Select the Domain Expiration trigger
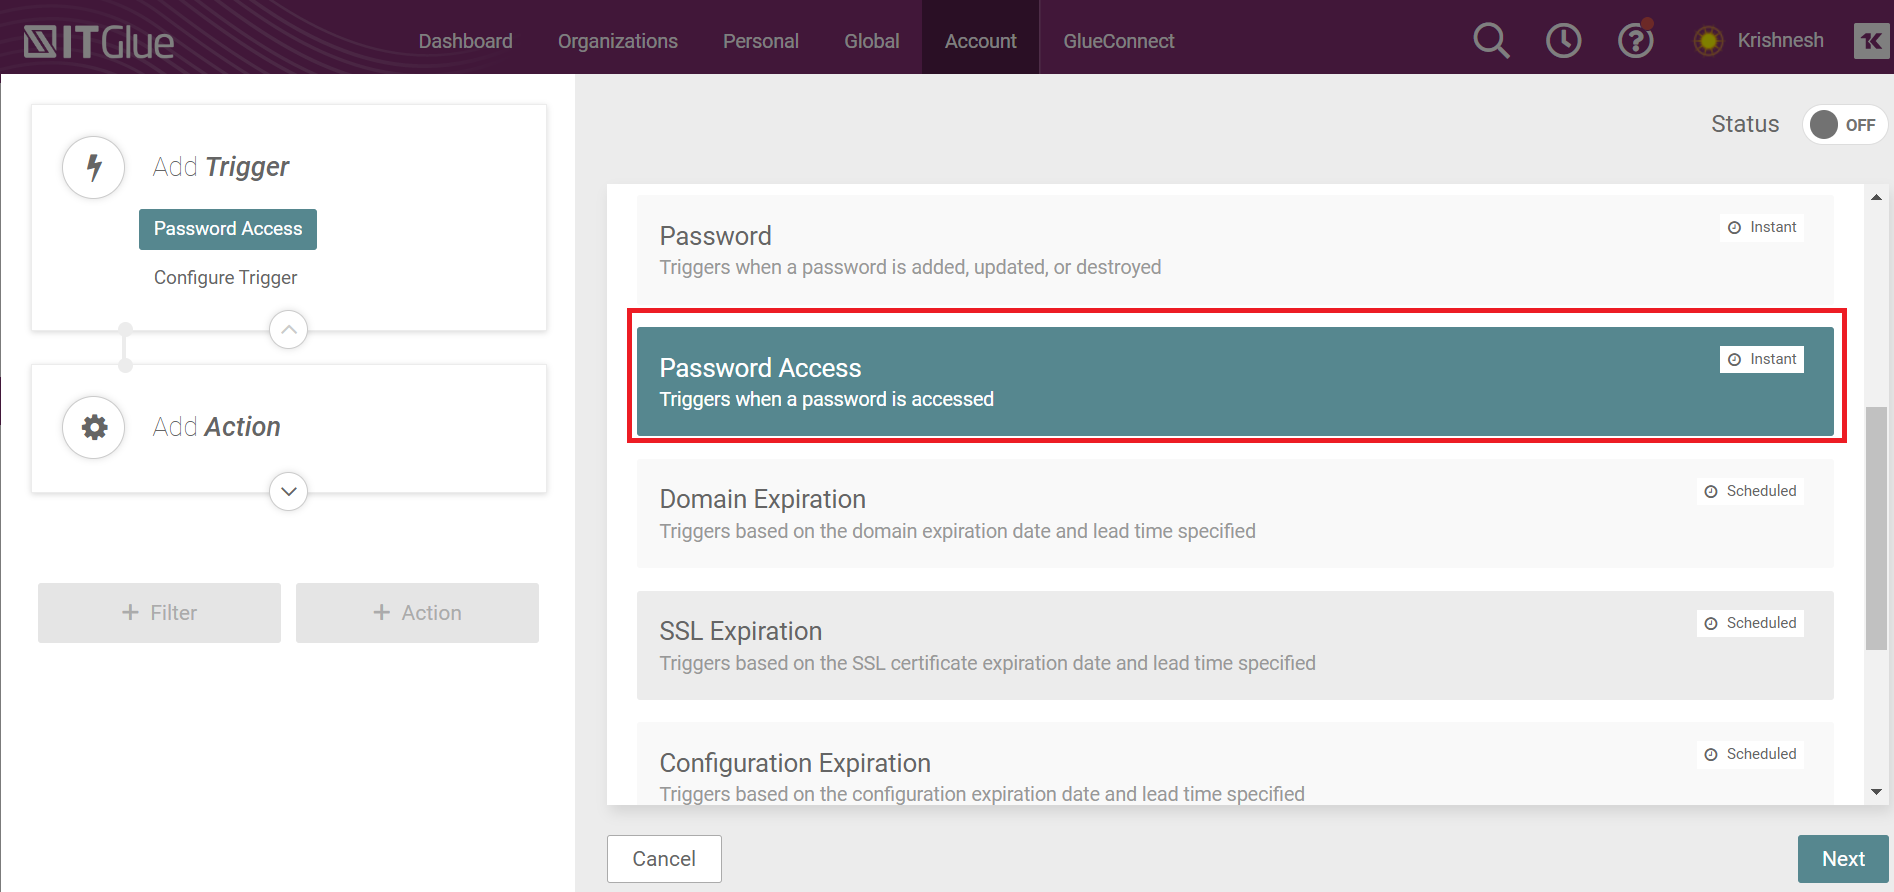 [1235, 513]
